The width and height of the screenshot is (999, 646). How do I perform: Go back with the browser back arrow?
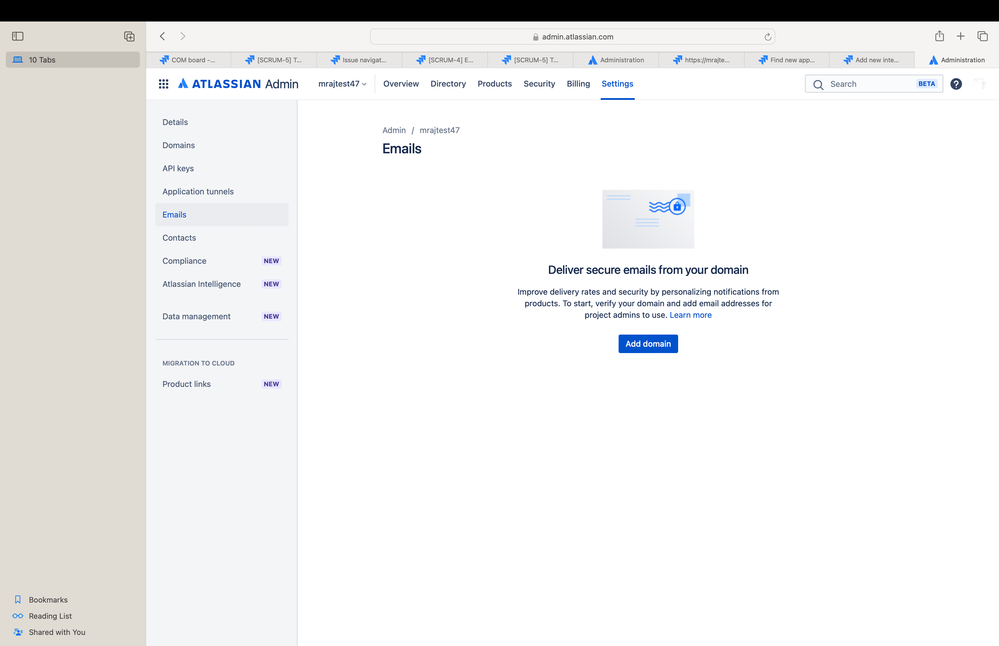tap(162, 36)
